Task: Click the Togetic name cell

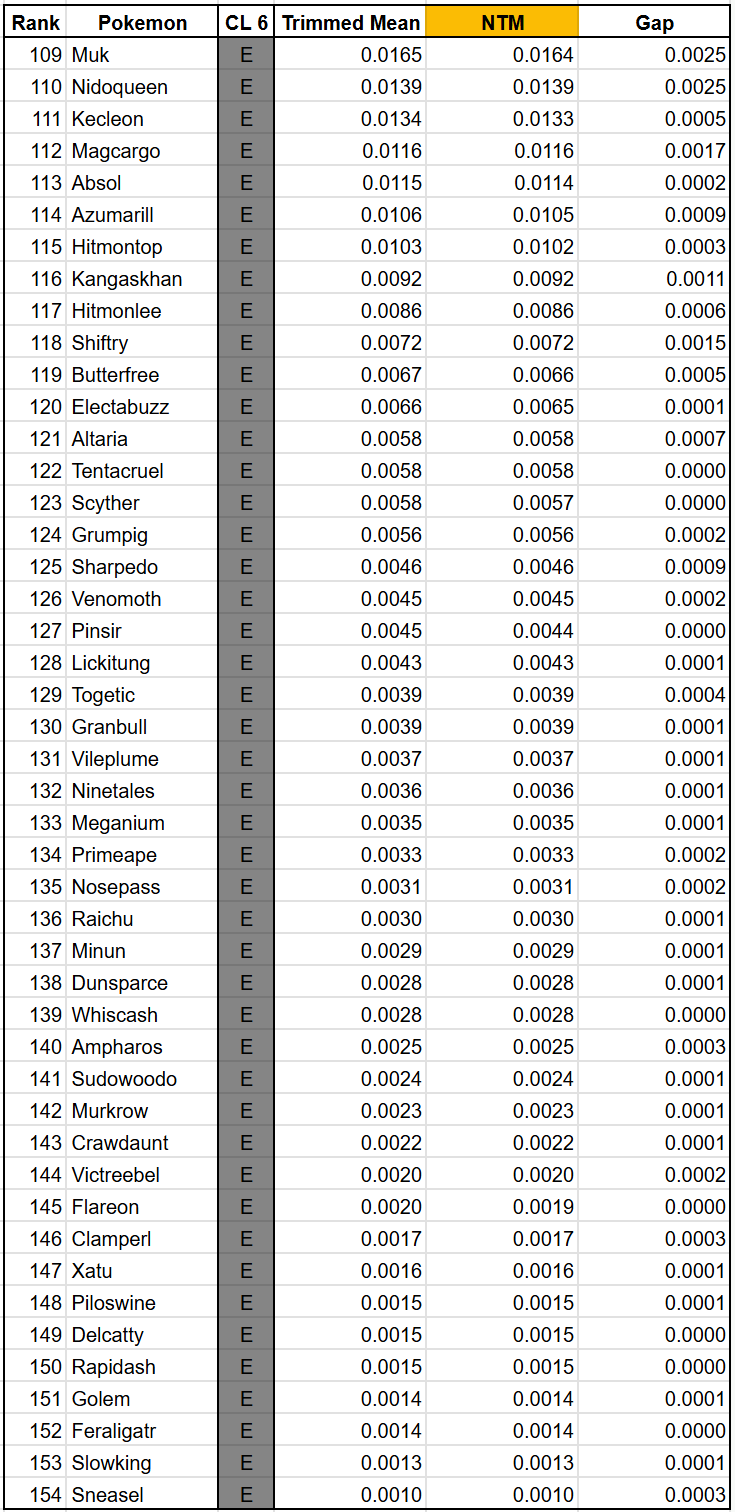Action: pyautogui.click(x=142, y=695)
